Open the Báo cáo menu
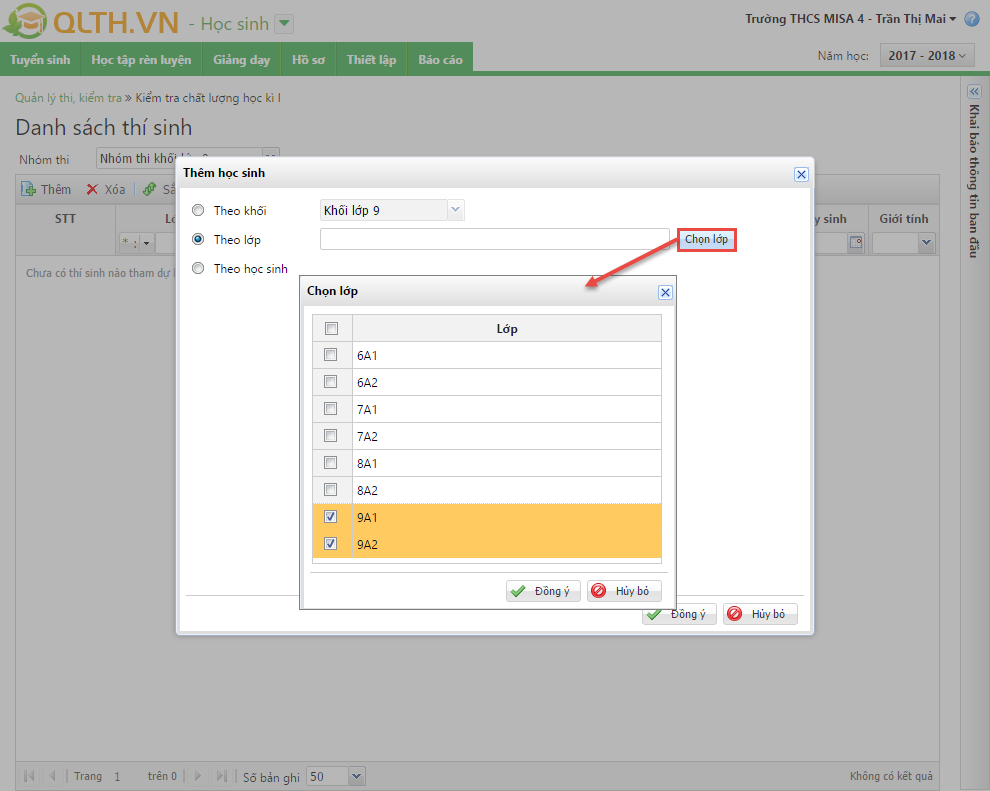Viewport: 990px width, 791px height. tap(440, 60)
